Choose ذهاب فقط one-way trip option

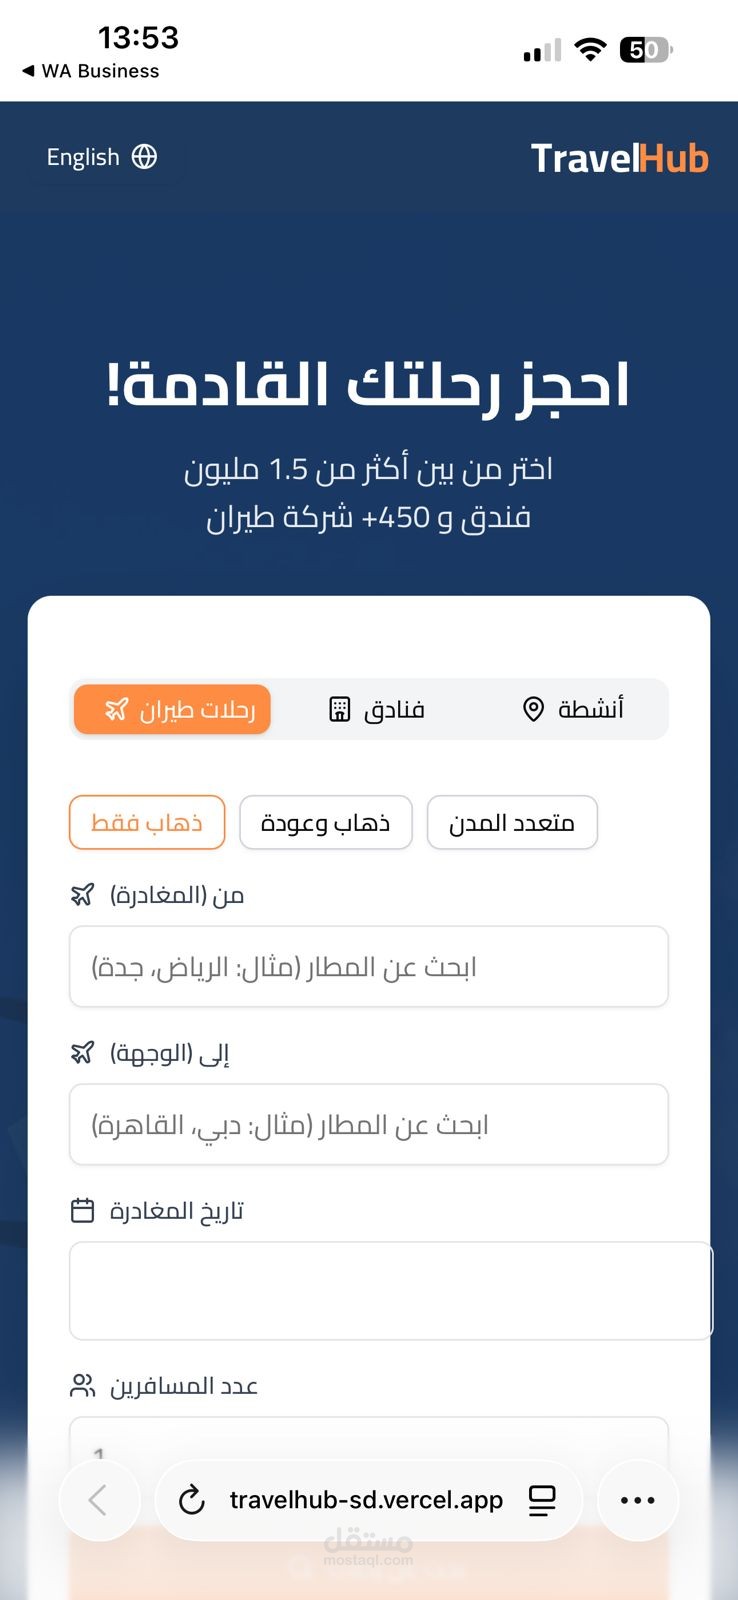coord(147,823)
